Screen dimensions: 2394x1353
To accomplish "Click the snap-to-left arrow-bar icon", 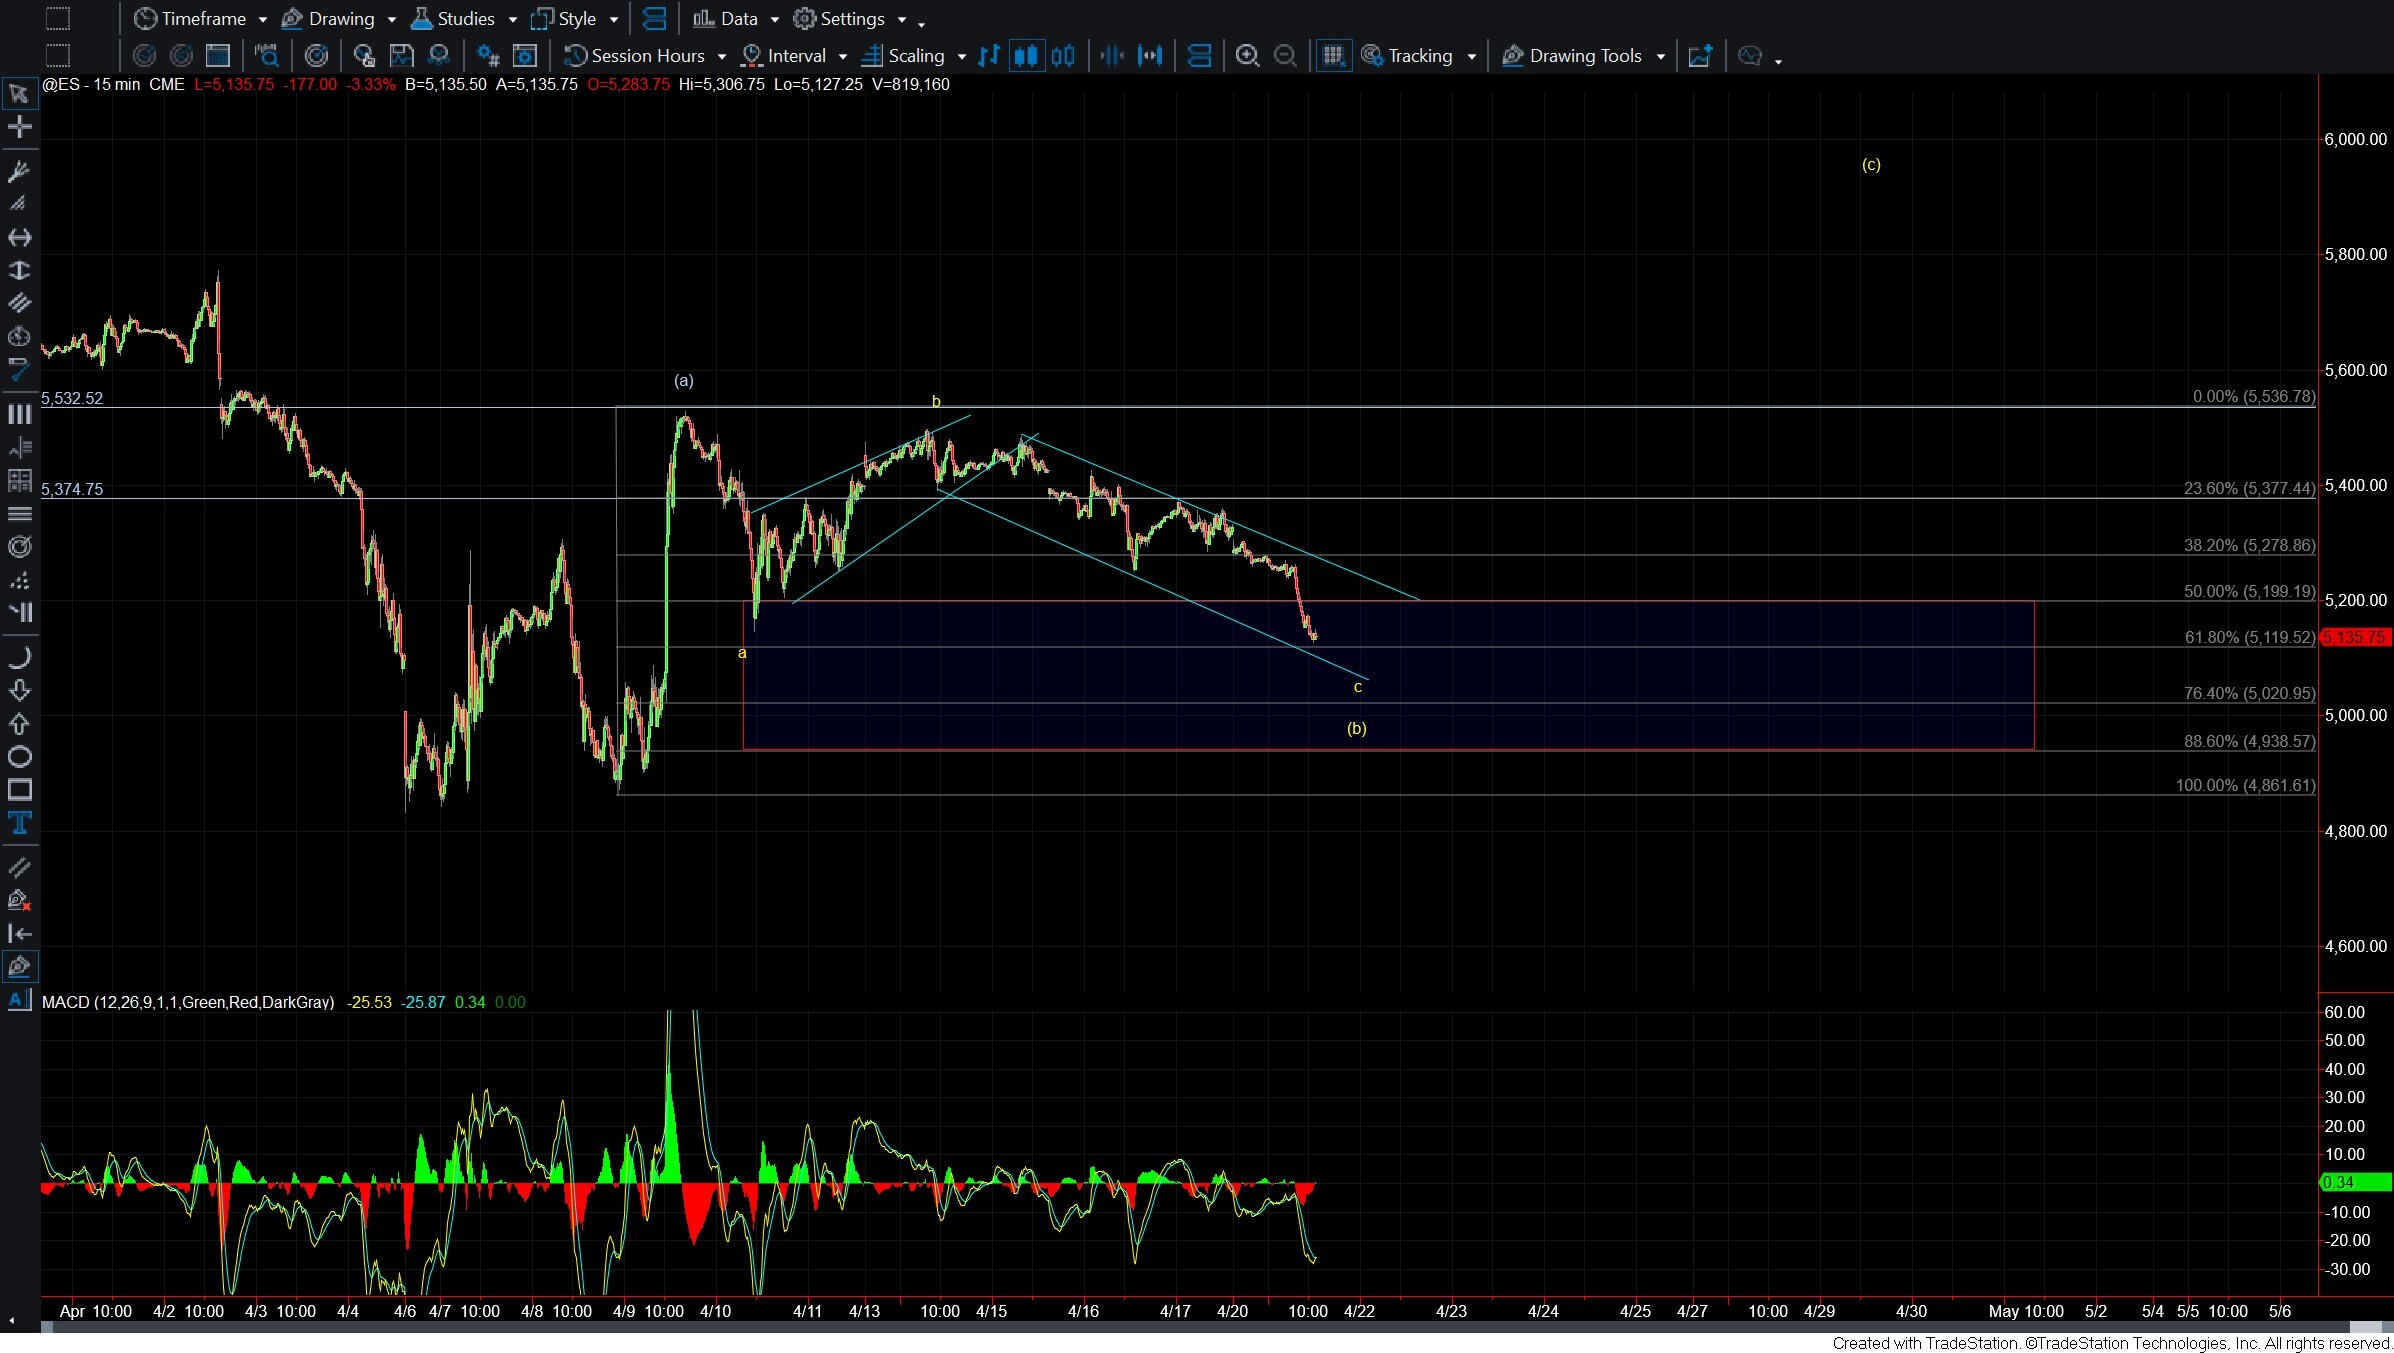I will point(19,933).
